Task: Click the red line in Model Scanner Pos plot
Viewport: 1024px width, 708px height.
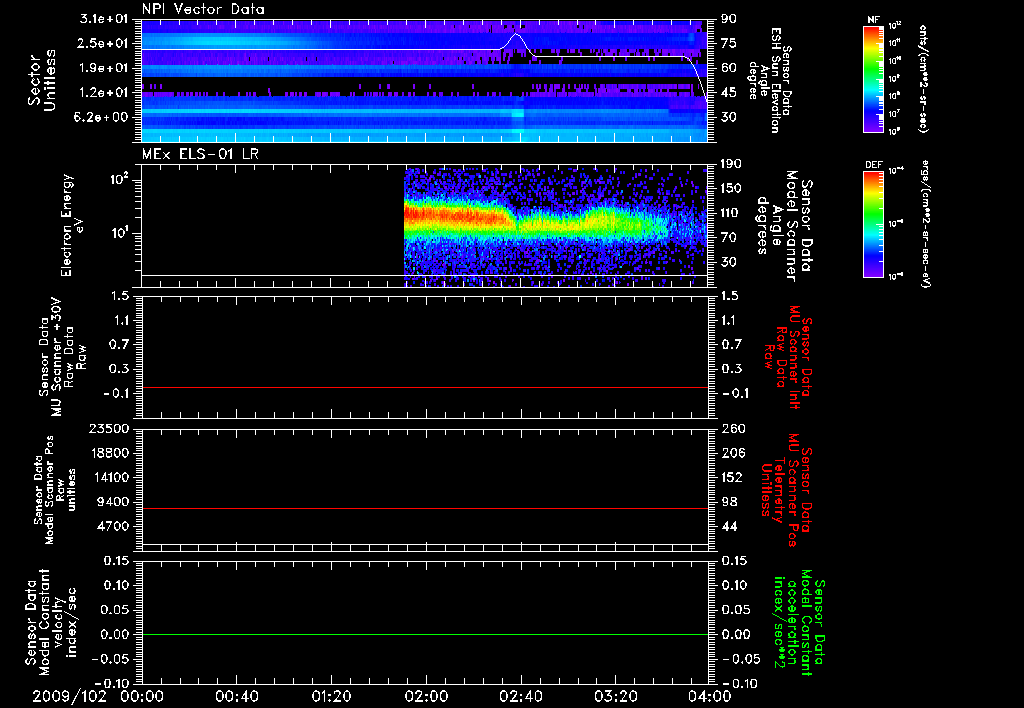Action: point(424,508)
